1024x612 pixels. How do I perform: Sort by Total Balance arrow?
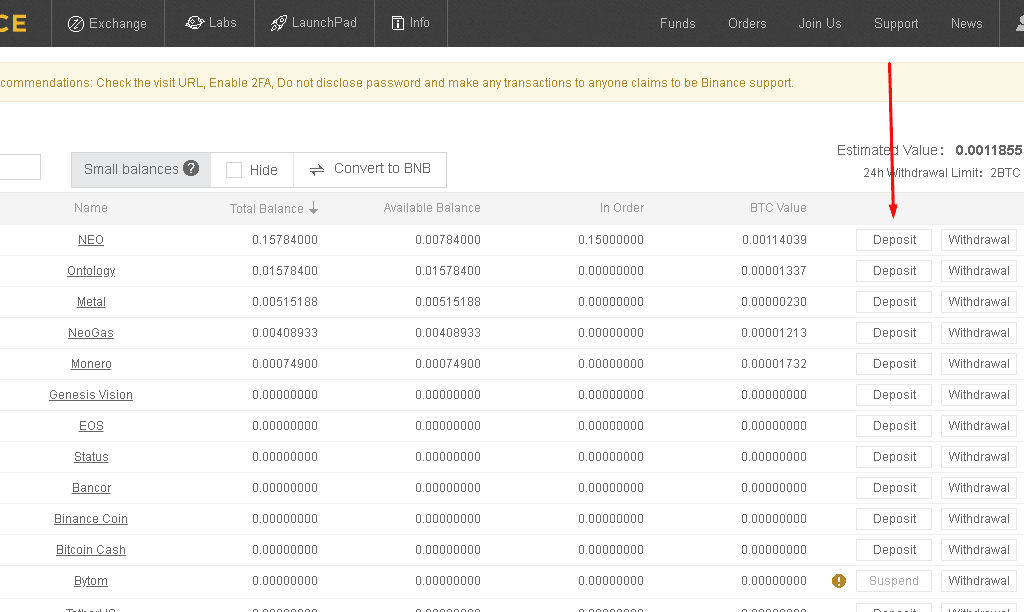[313, 208]
